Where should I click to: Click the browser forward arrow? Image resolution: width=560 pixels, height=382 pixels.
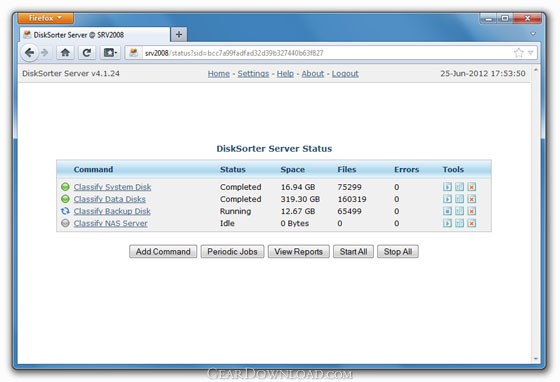tap(45, 53)
